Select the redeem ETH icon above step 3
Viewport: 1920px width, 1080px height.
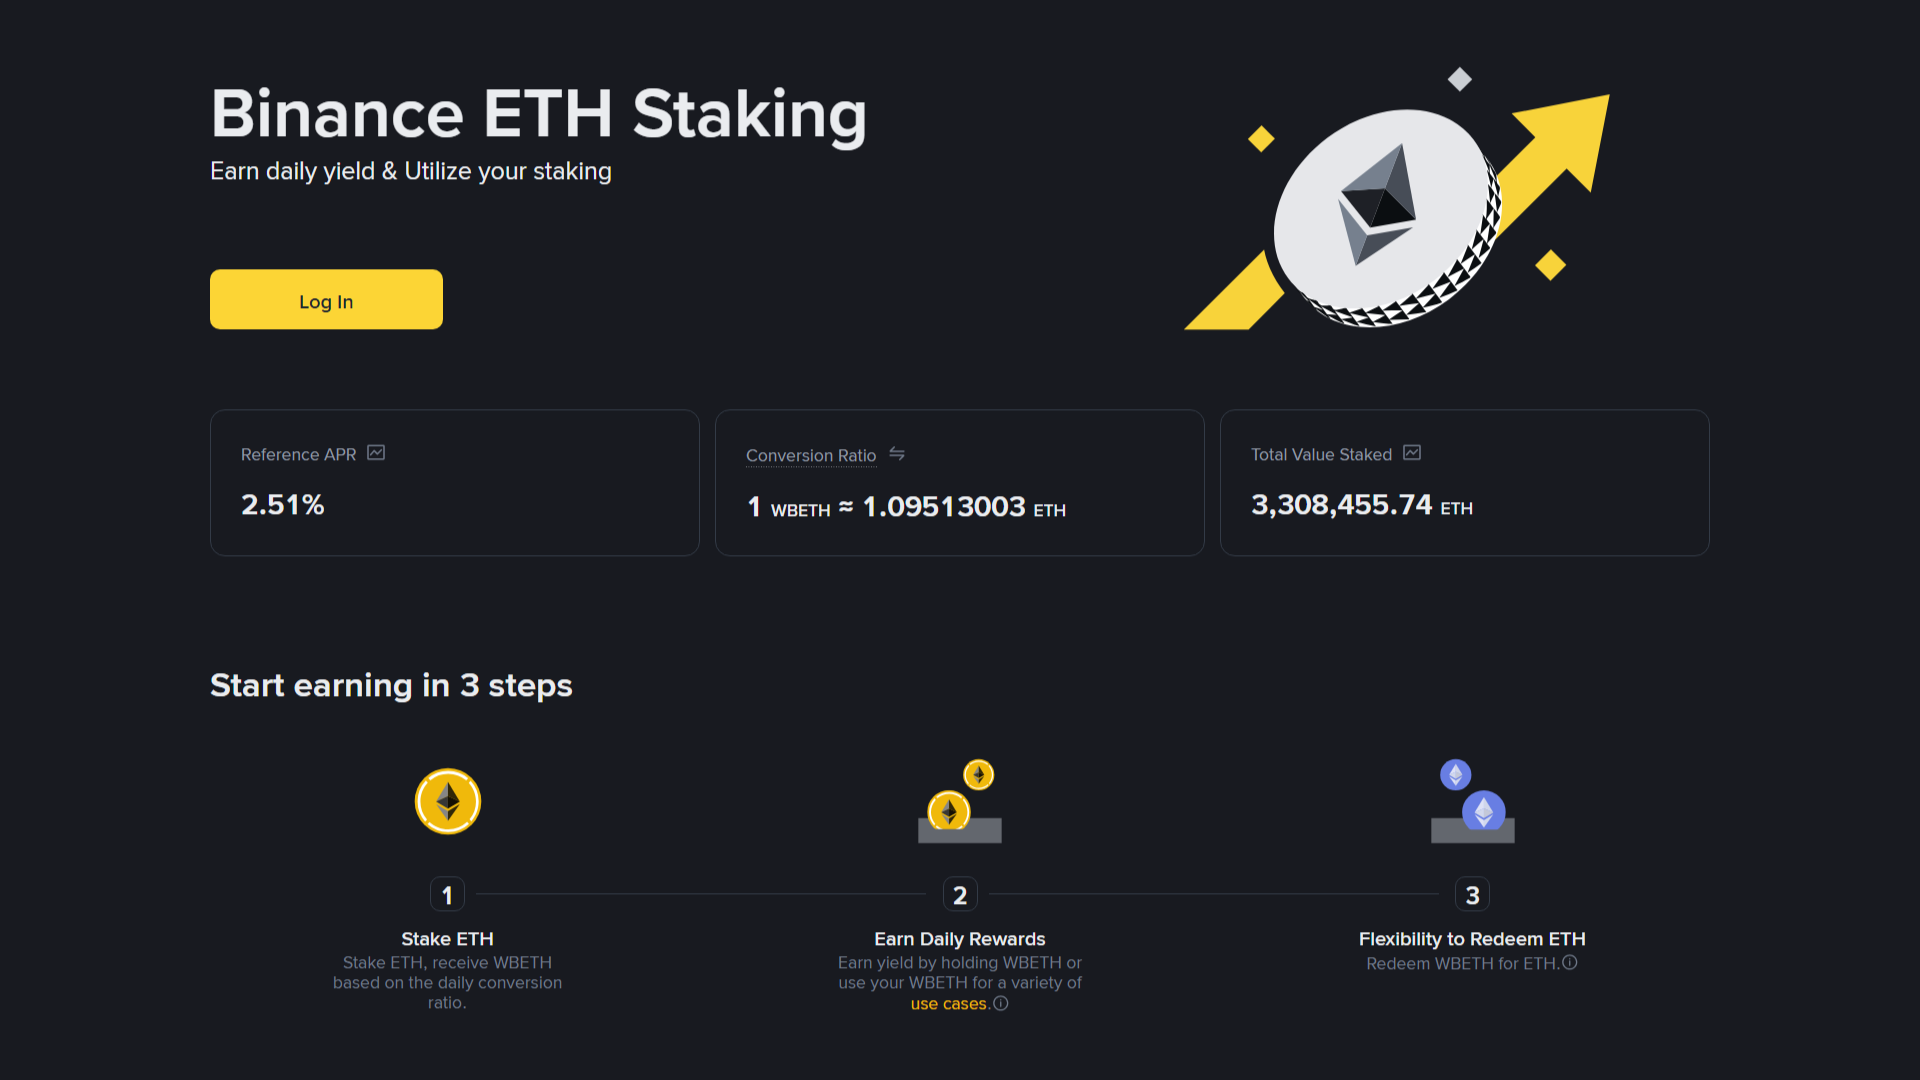(x=1471, y=800)
